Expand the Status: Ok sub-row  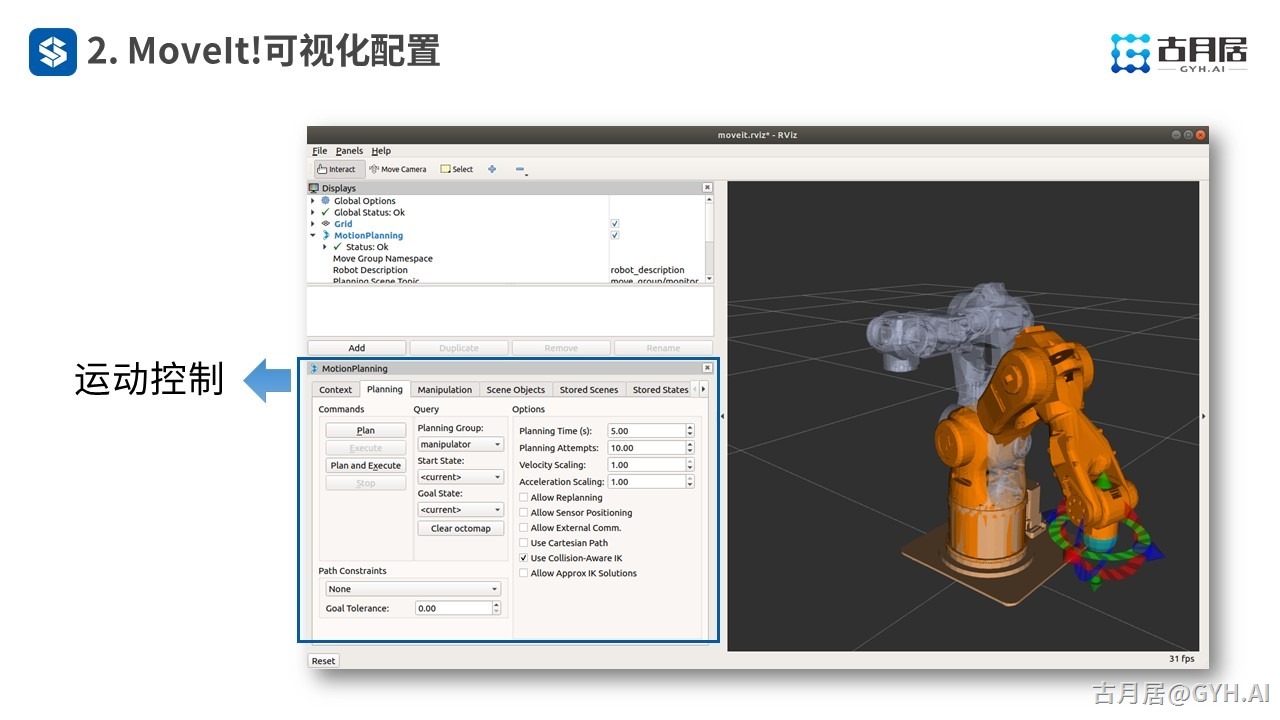pos(325,247)
